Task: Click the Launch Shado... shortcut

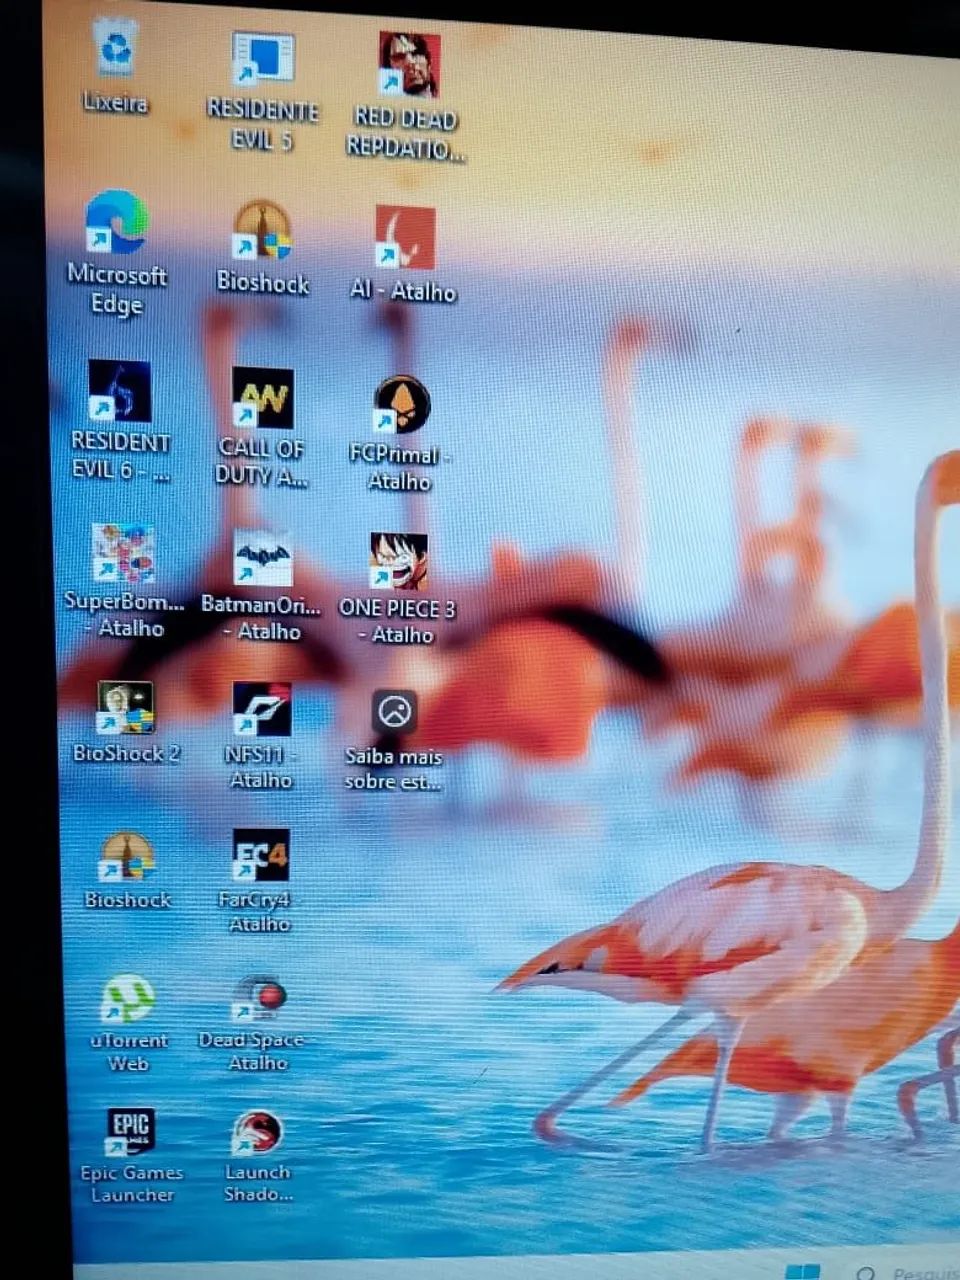Action: coord(257,1133)
